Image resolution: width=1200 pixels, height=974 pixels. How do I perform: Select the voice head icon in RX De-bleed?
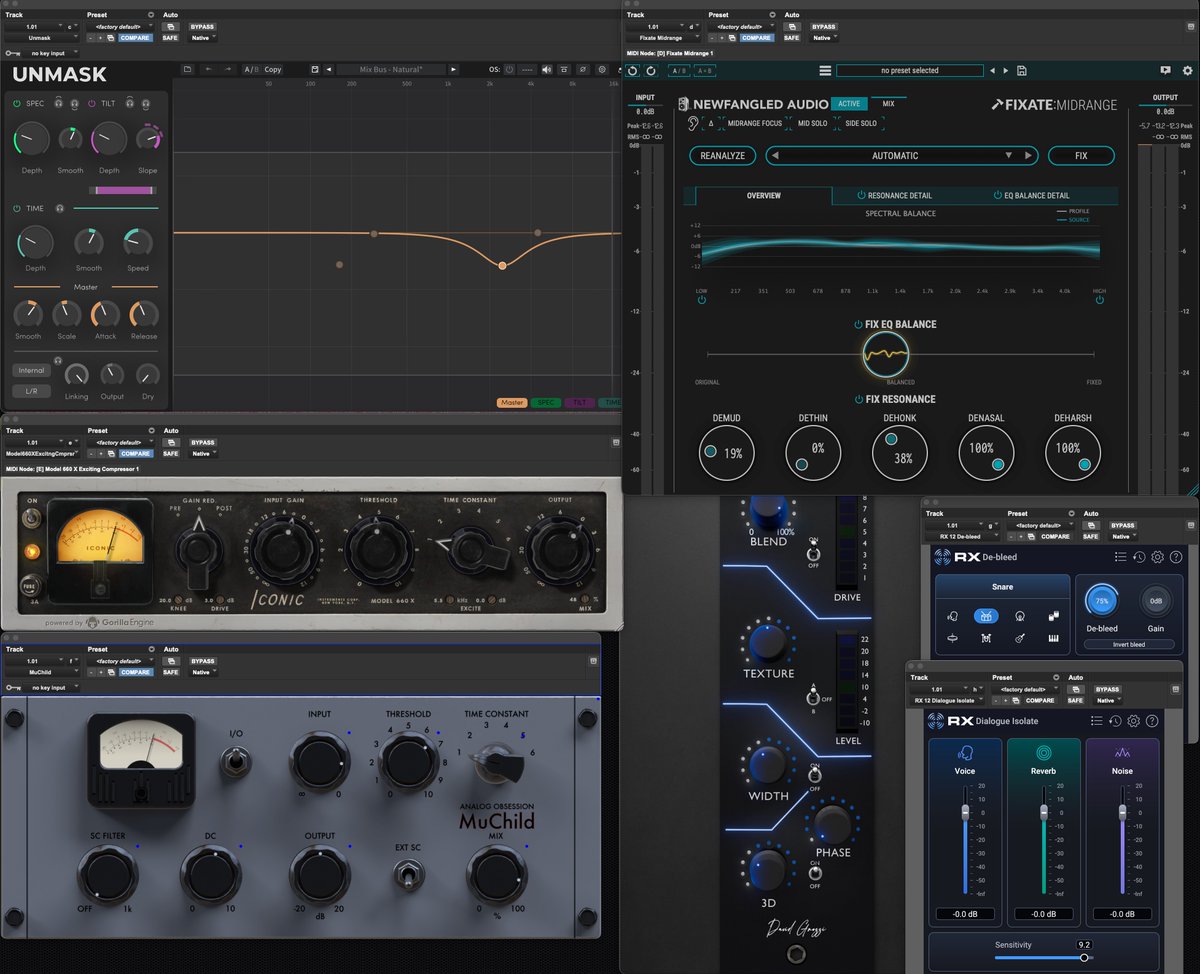tap(952, 617)
